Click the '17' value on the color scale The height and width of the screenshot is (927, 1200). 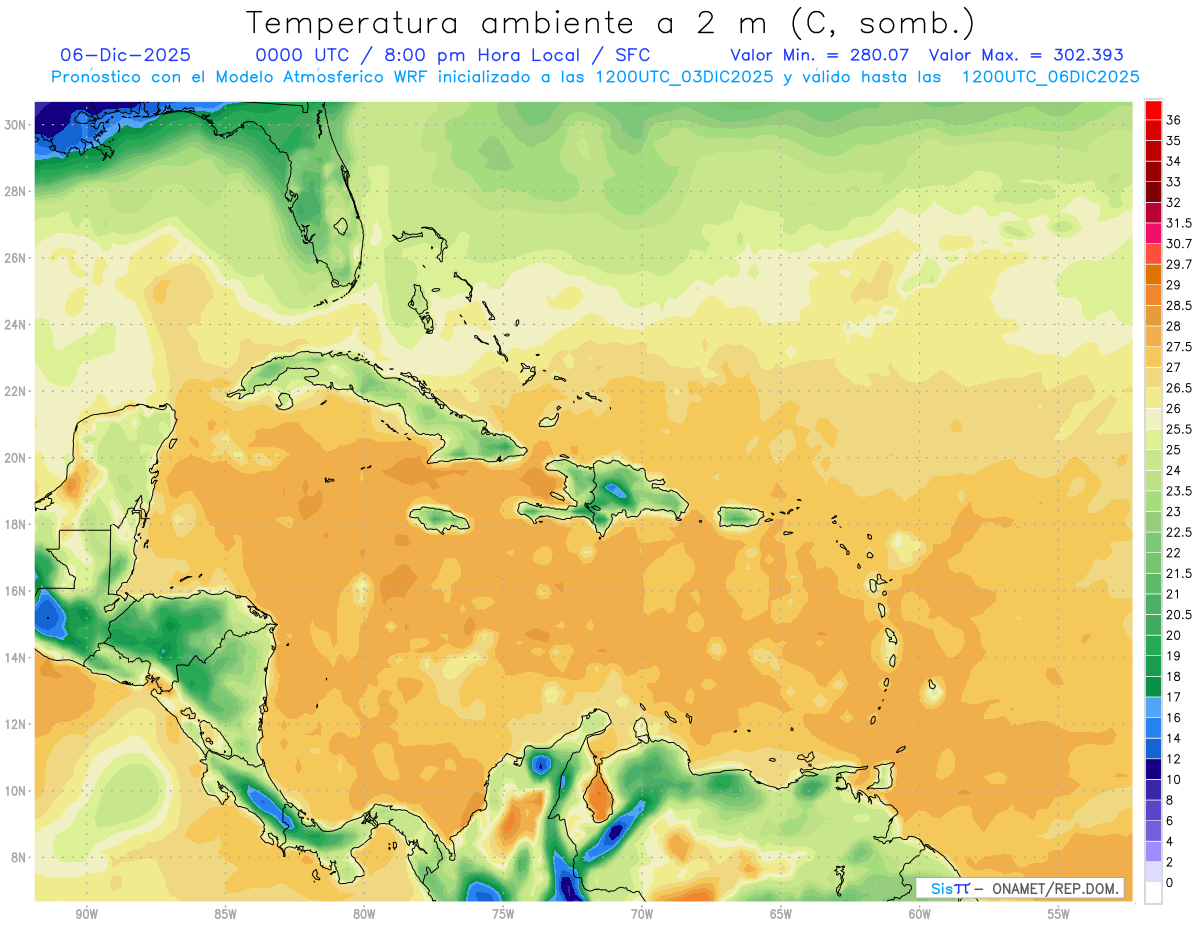pos(1174,697)
